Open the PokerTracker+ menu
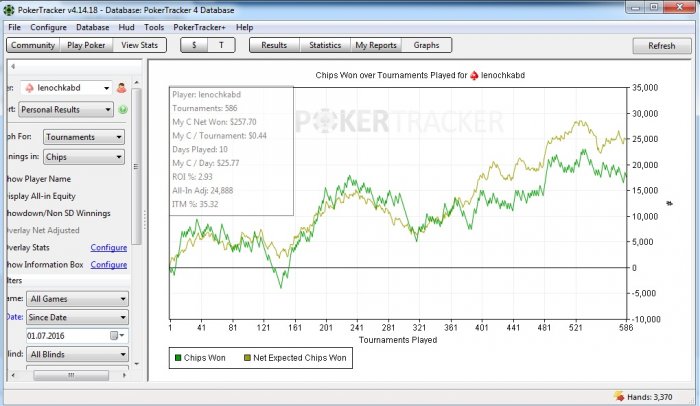The height and width of the screenshot is (406, 700). 199,27
